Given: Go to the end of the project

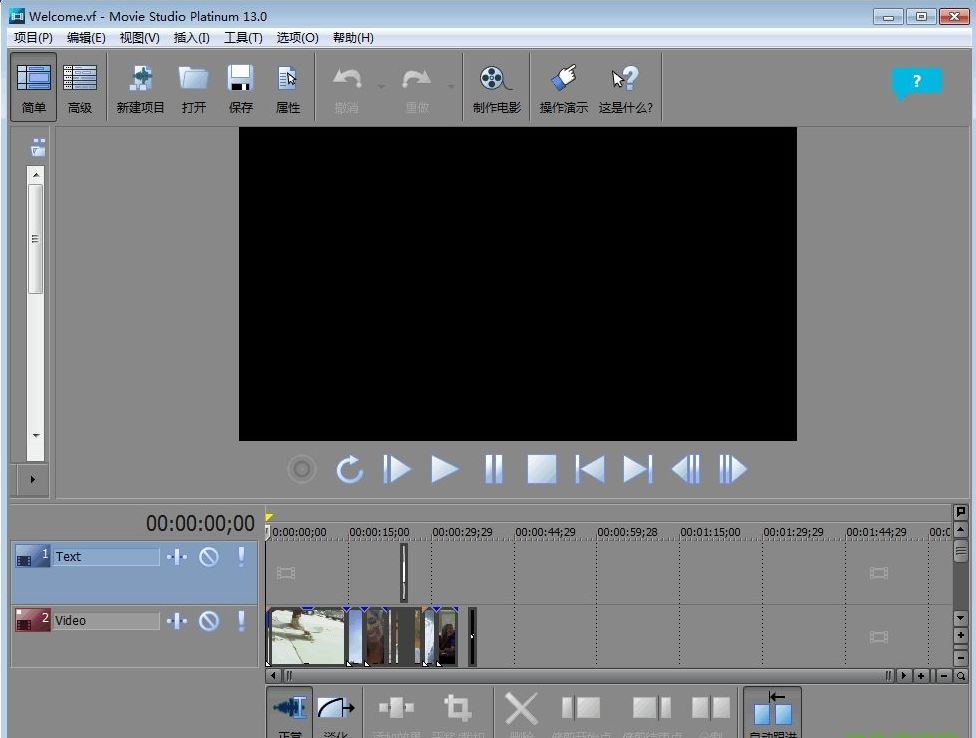Looking at the screenshot, I should coord(638,469).
